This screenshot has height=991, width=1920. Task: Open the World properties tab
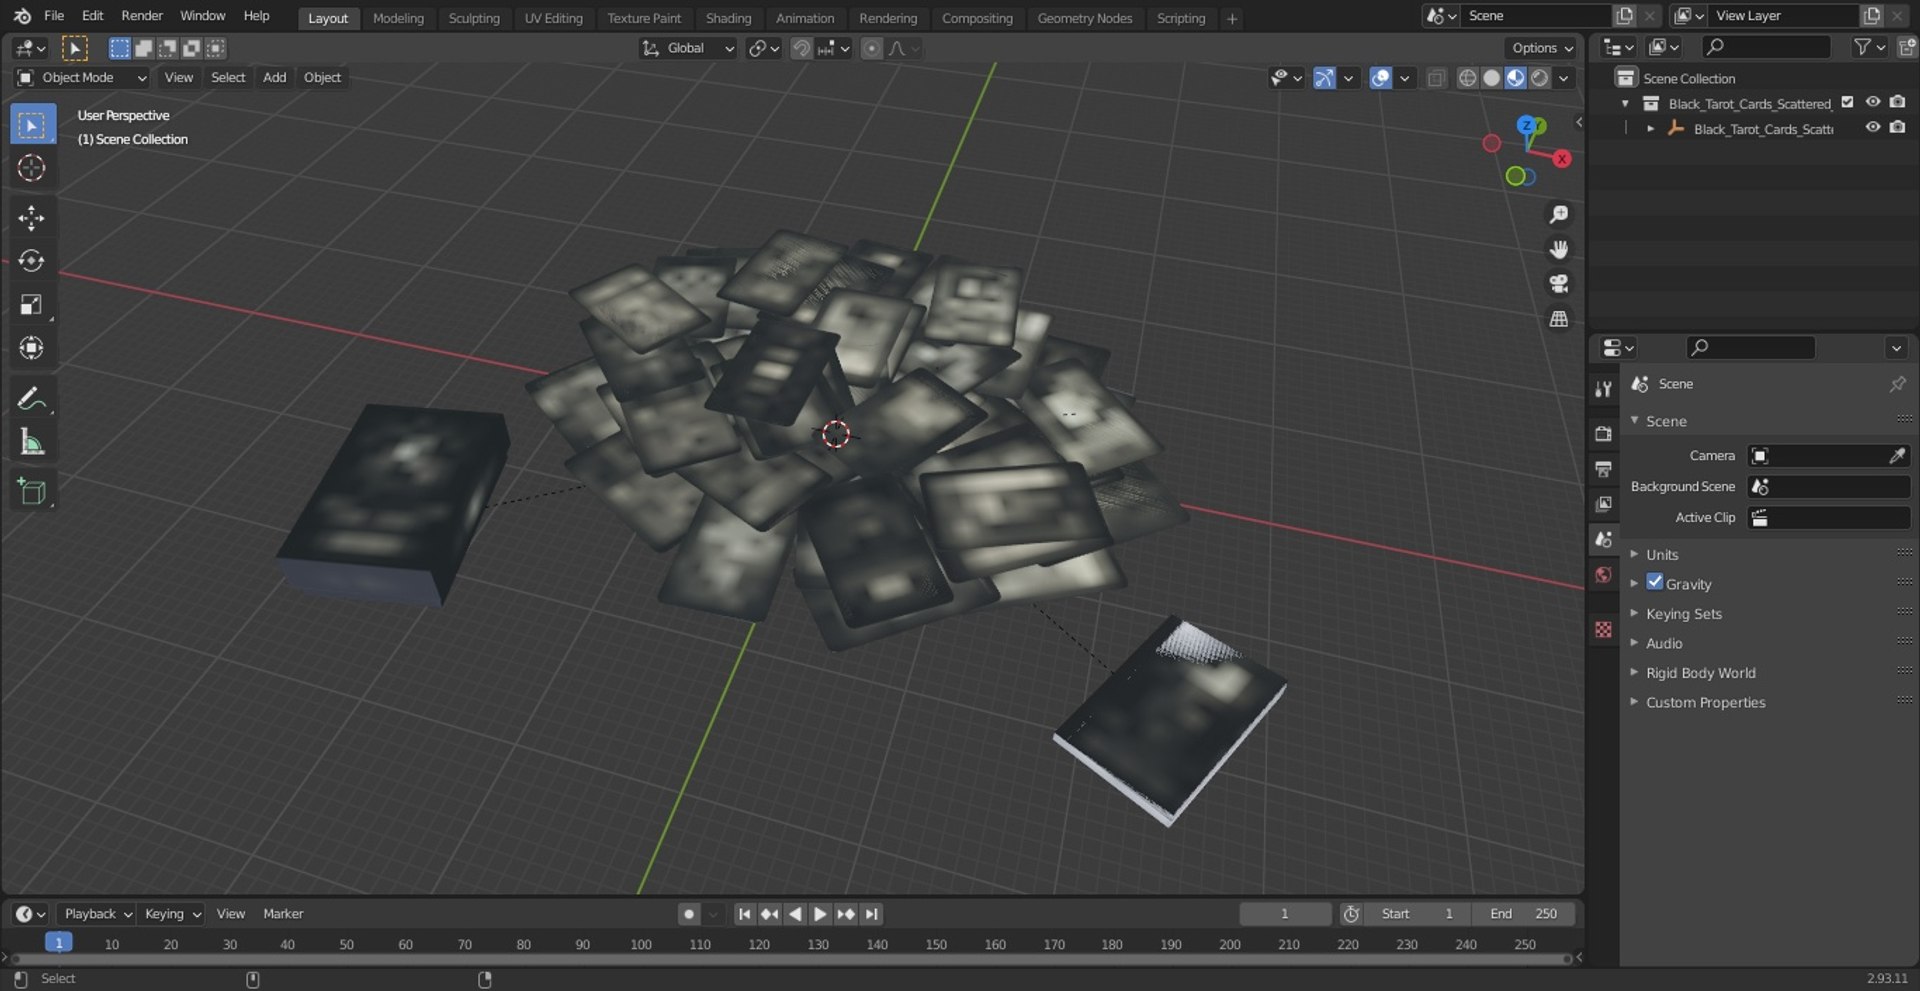point(1604,575)
